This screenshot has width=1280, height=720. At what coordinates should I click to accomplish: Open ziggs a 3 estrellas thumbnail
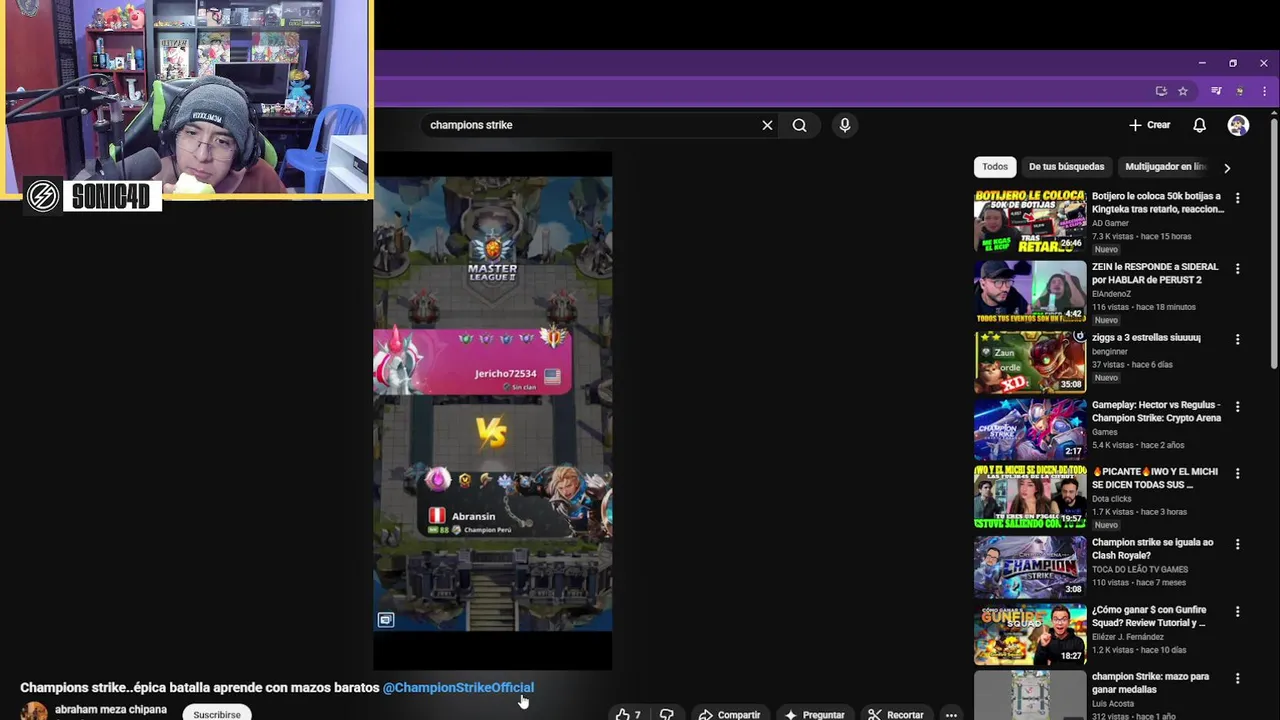pyautogui.click(x=1029, y=362)
